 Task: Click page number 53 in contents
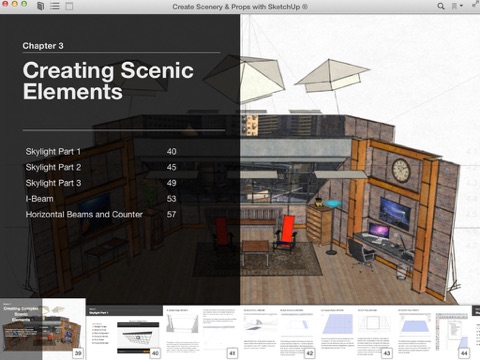tap(171, 199)
